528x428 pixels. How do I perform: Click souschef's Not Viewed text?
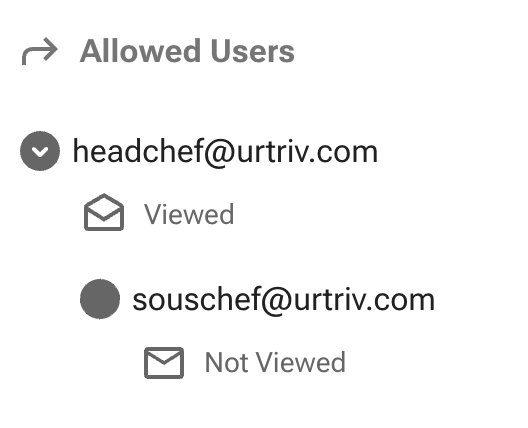[275, 362]
